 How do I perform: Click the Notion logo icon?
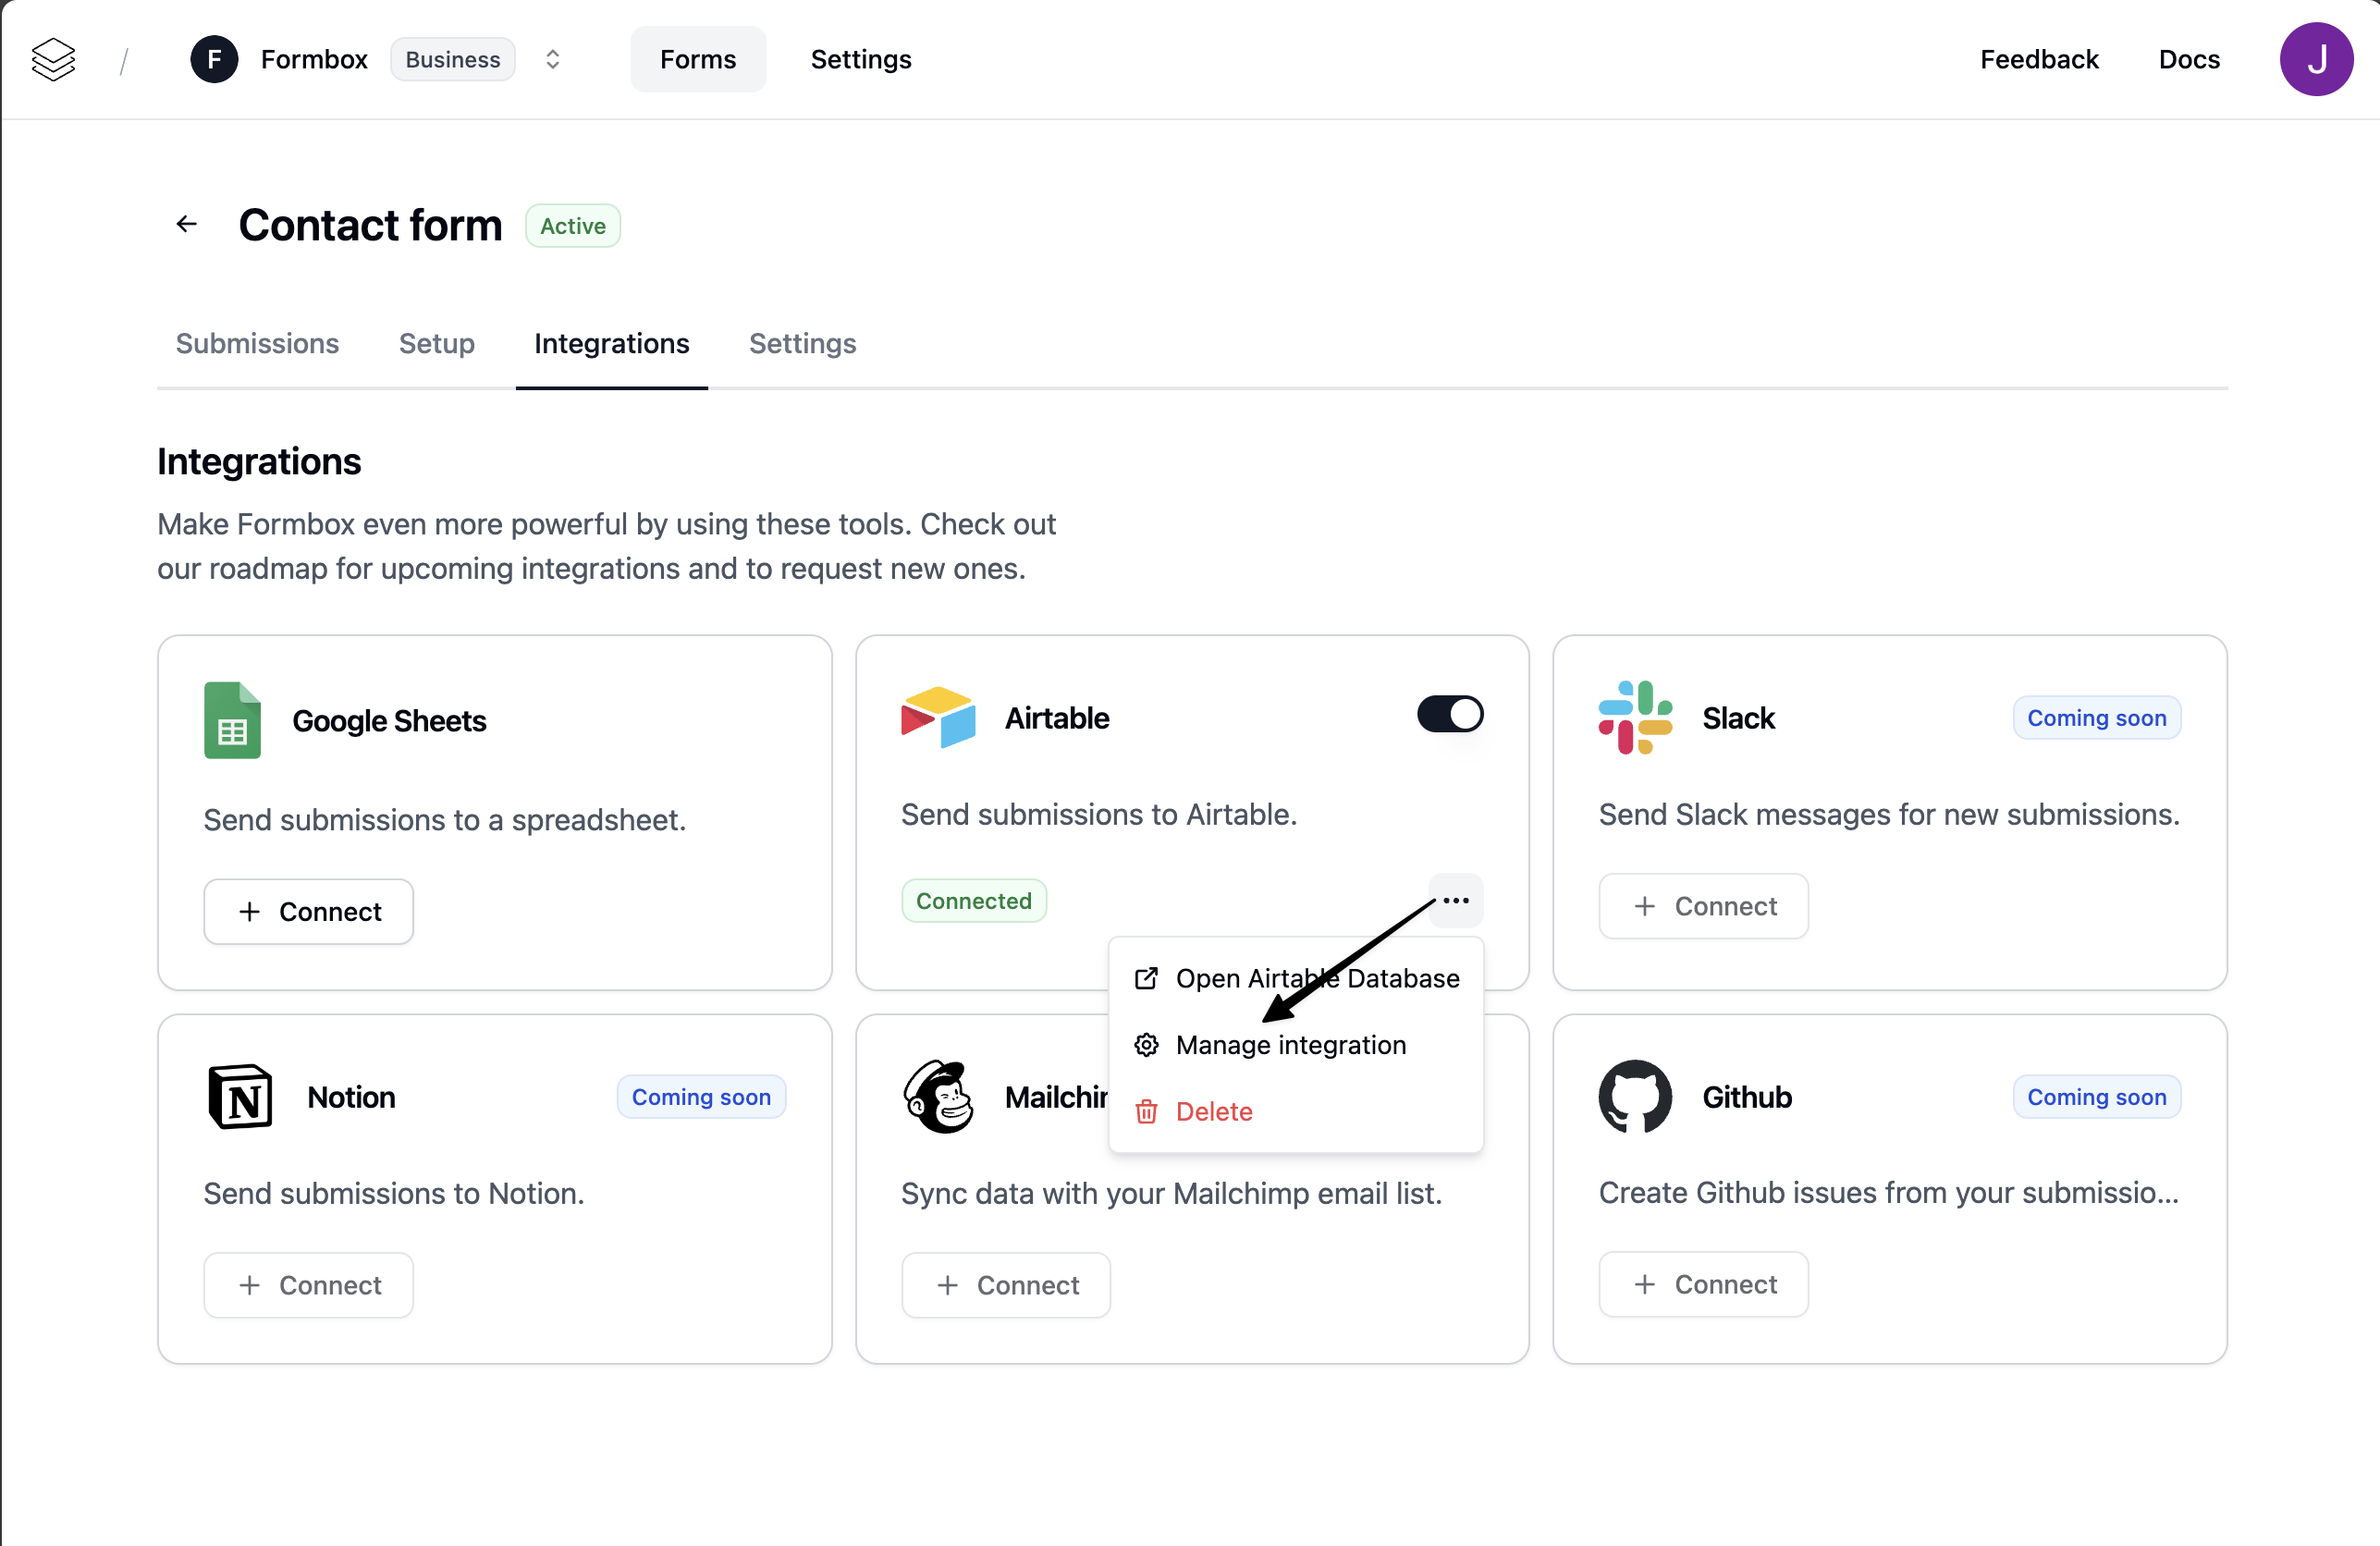coord(240,1096)
